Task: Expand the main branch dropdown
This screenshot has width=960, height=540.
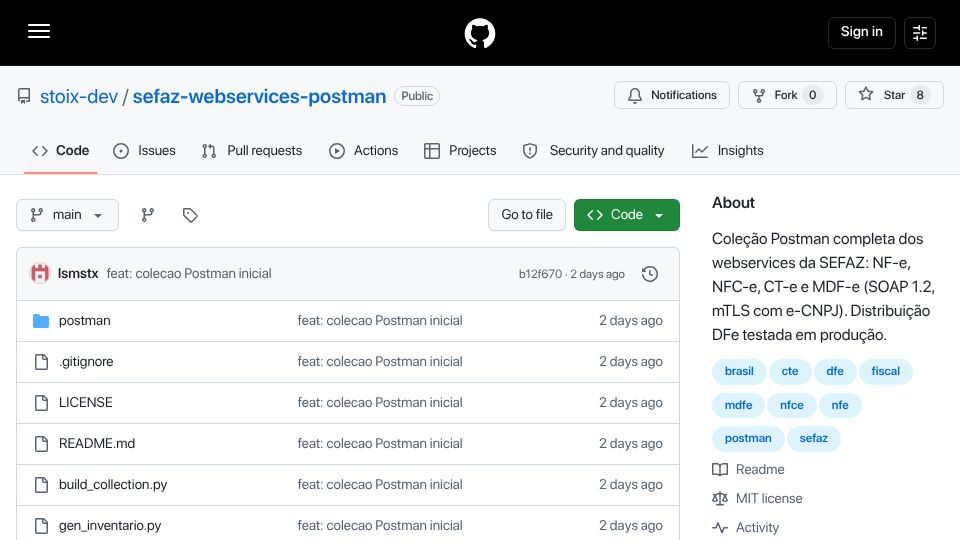Action: pos(67,215)
